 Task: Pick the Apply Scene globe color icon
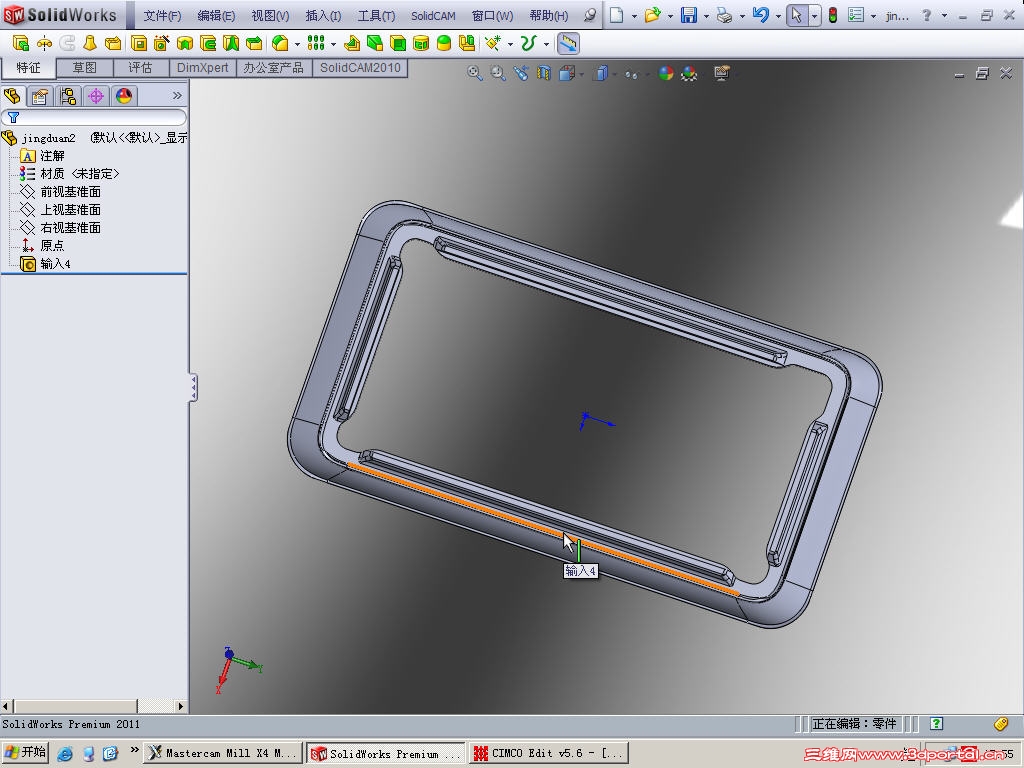pyautogui.click(x=688, y=73)
